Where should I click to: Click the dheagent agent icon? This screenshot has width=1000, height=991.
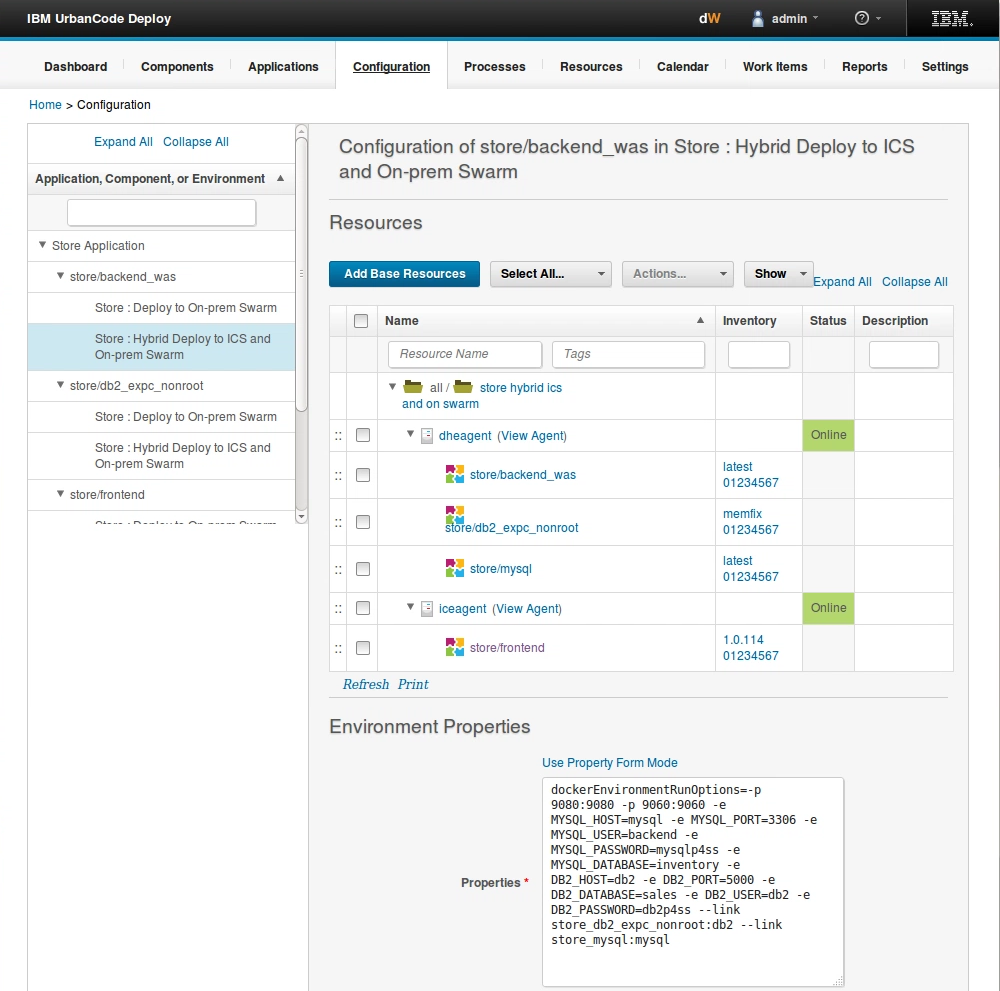(427, 436)
